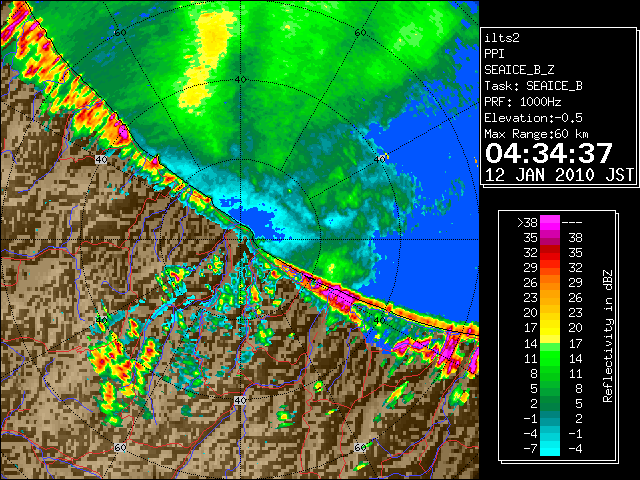
Task: Click the yellow 17 dBZ legend swatch
Action: [x=550, y=328]
